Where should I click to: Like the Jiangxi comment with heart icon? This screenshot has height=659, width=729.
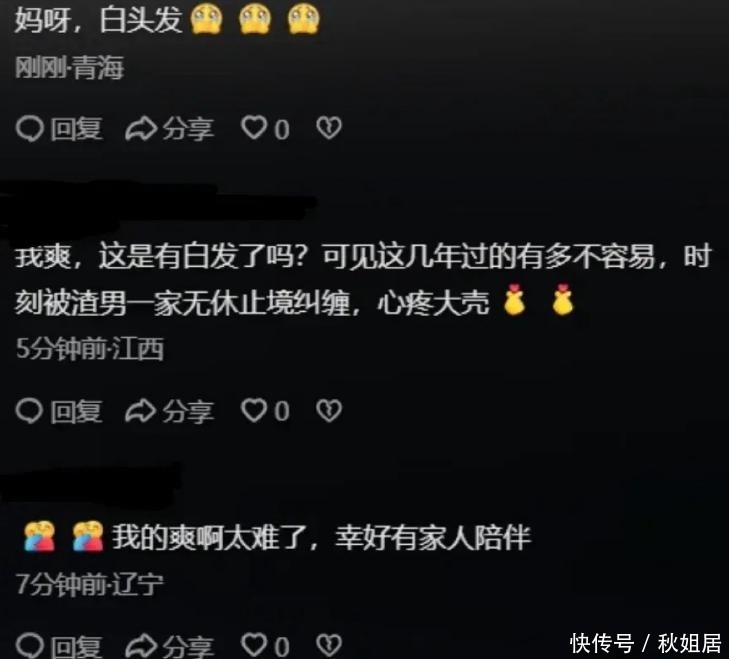[254, 410]
